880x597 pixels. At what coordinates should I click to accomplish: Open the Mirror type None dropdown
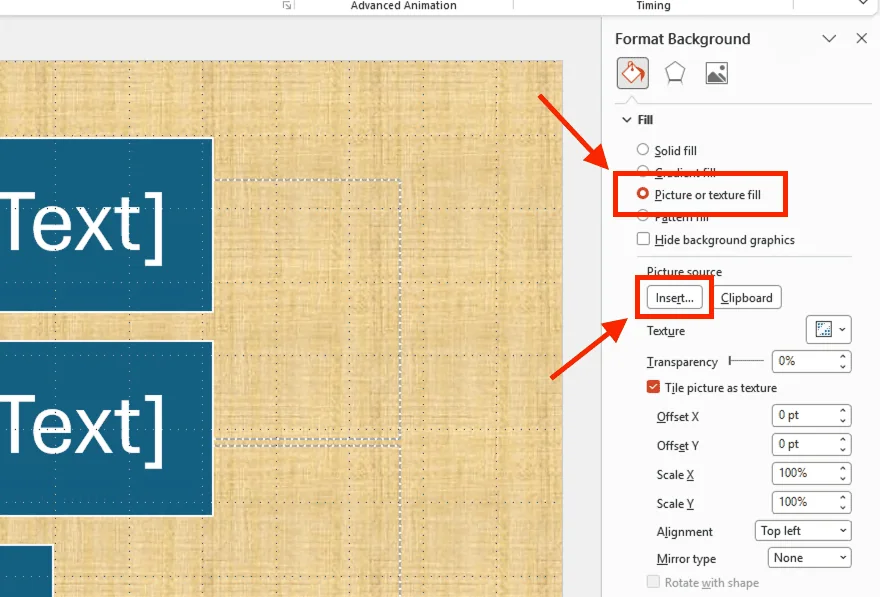coord(809,558)
